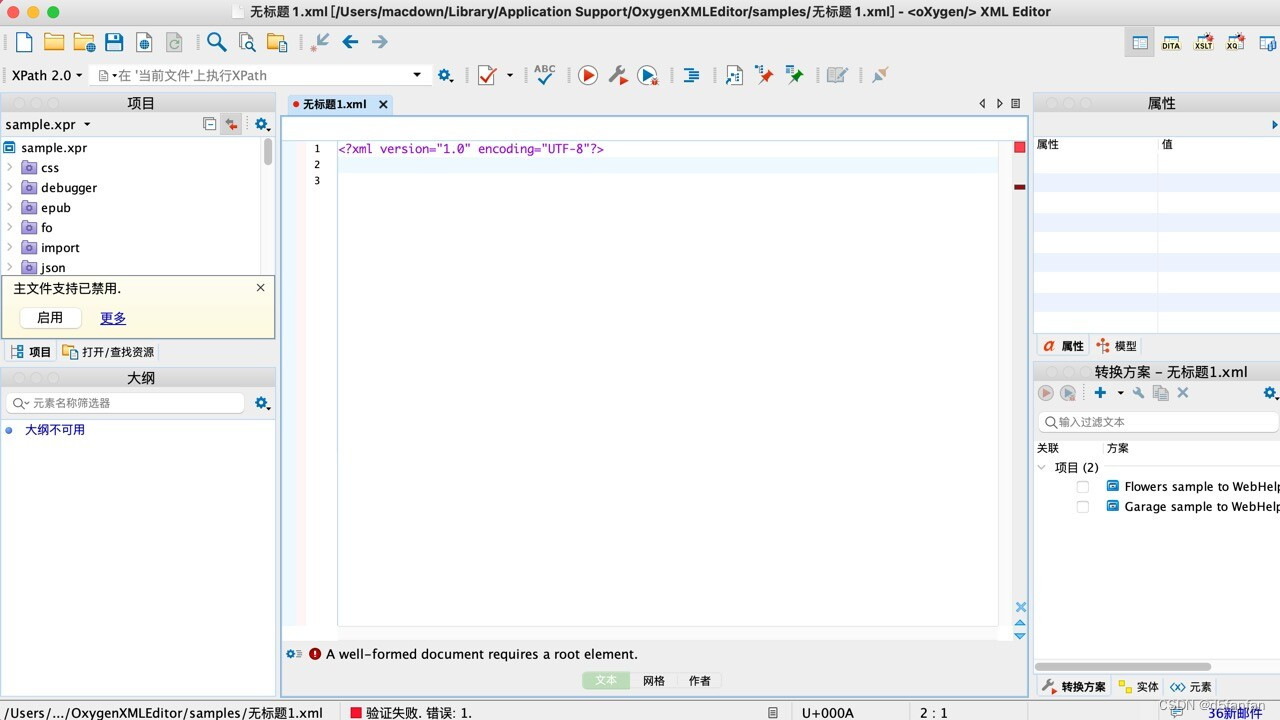
Task: Select the format and indent icon
Action: tap(692, 75)
